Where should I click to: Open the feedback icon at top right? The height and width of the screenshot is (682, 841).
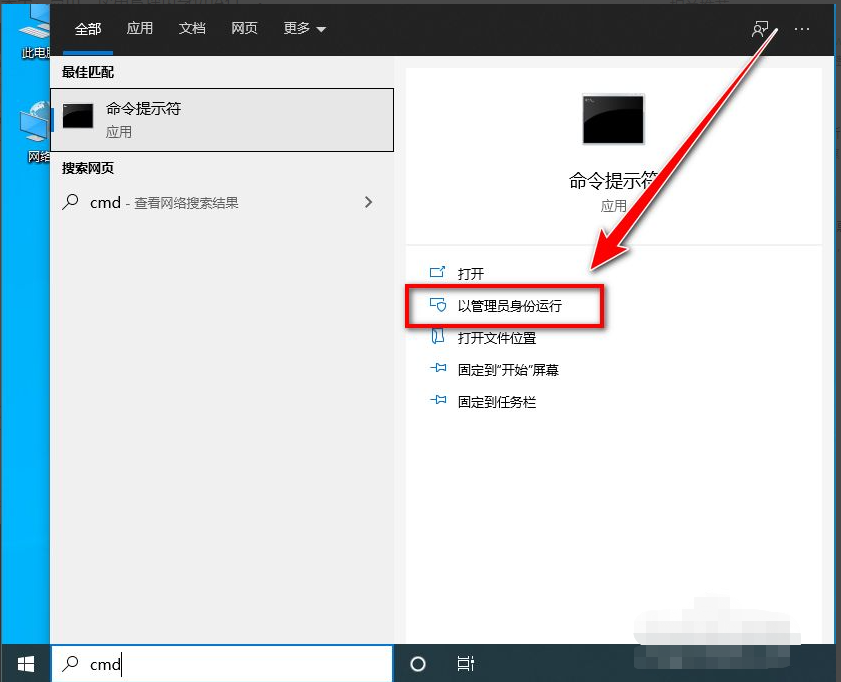pos(761,29)
